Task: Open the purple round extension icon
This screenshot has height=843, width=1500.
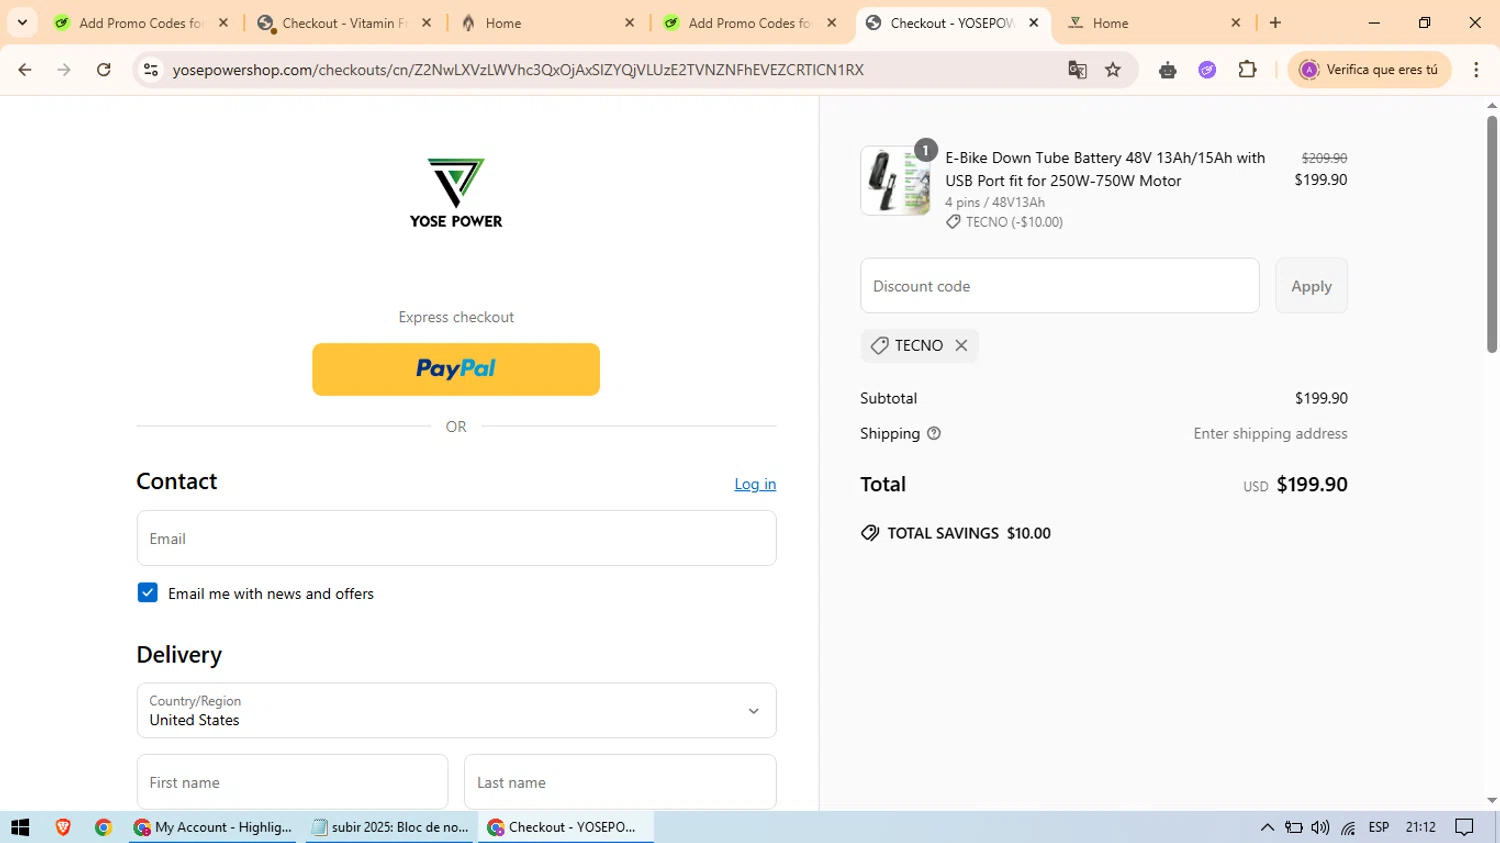Action: tap(1207, 70)
